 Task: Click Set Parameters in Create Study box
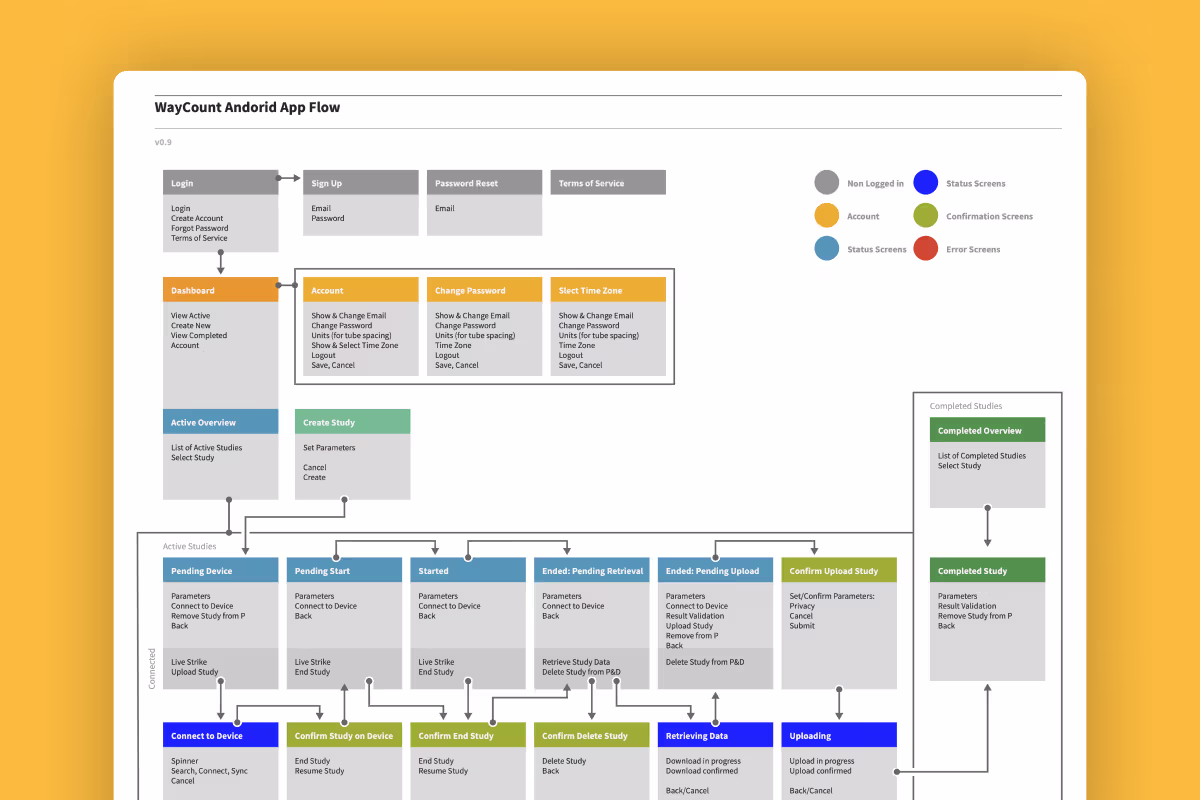(329, 448)
